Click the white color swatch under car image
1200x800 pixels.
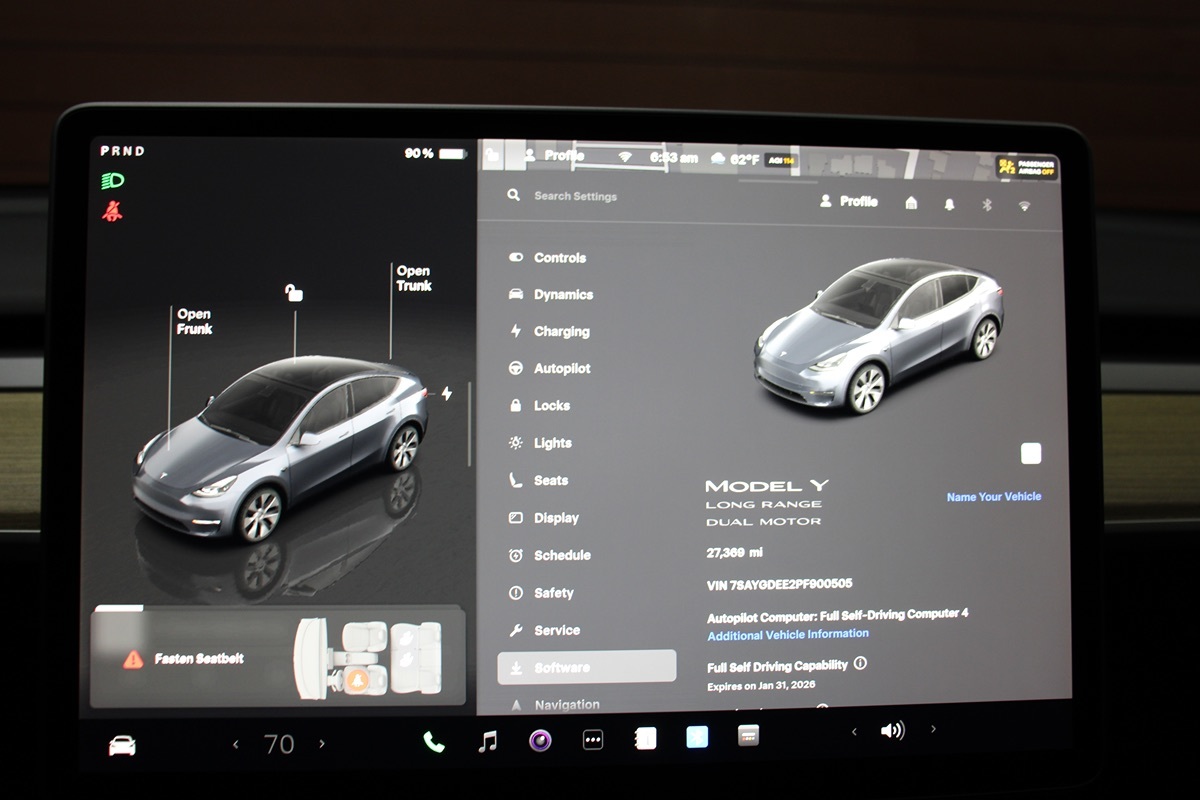(x=1030, y=454)
